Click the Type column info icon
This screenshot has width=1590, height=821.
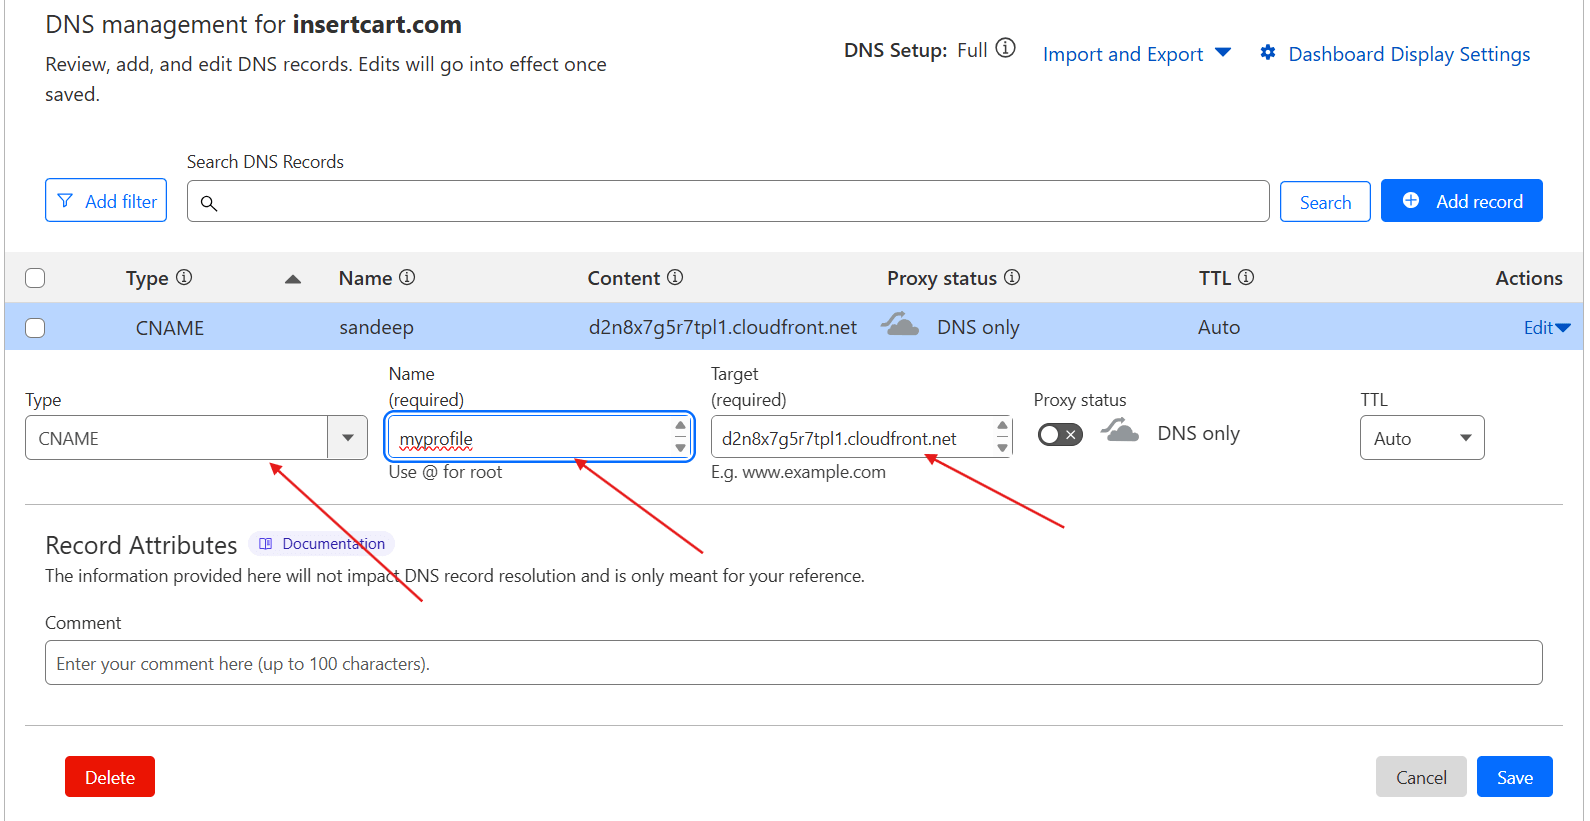tap(184, 277)
